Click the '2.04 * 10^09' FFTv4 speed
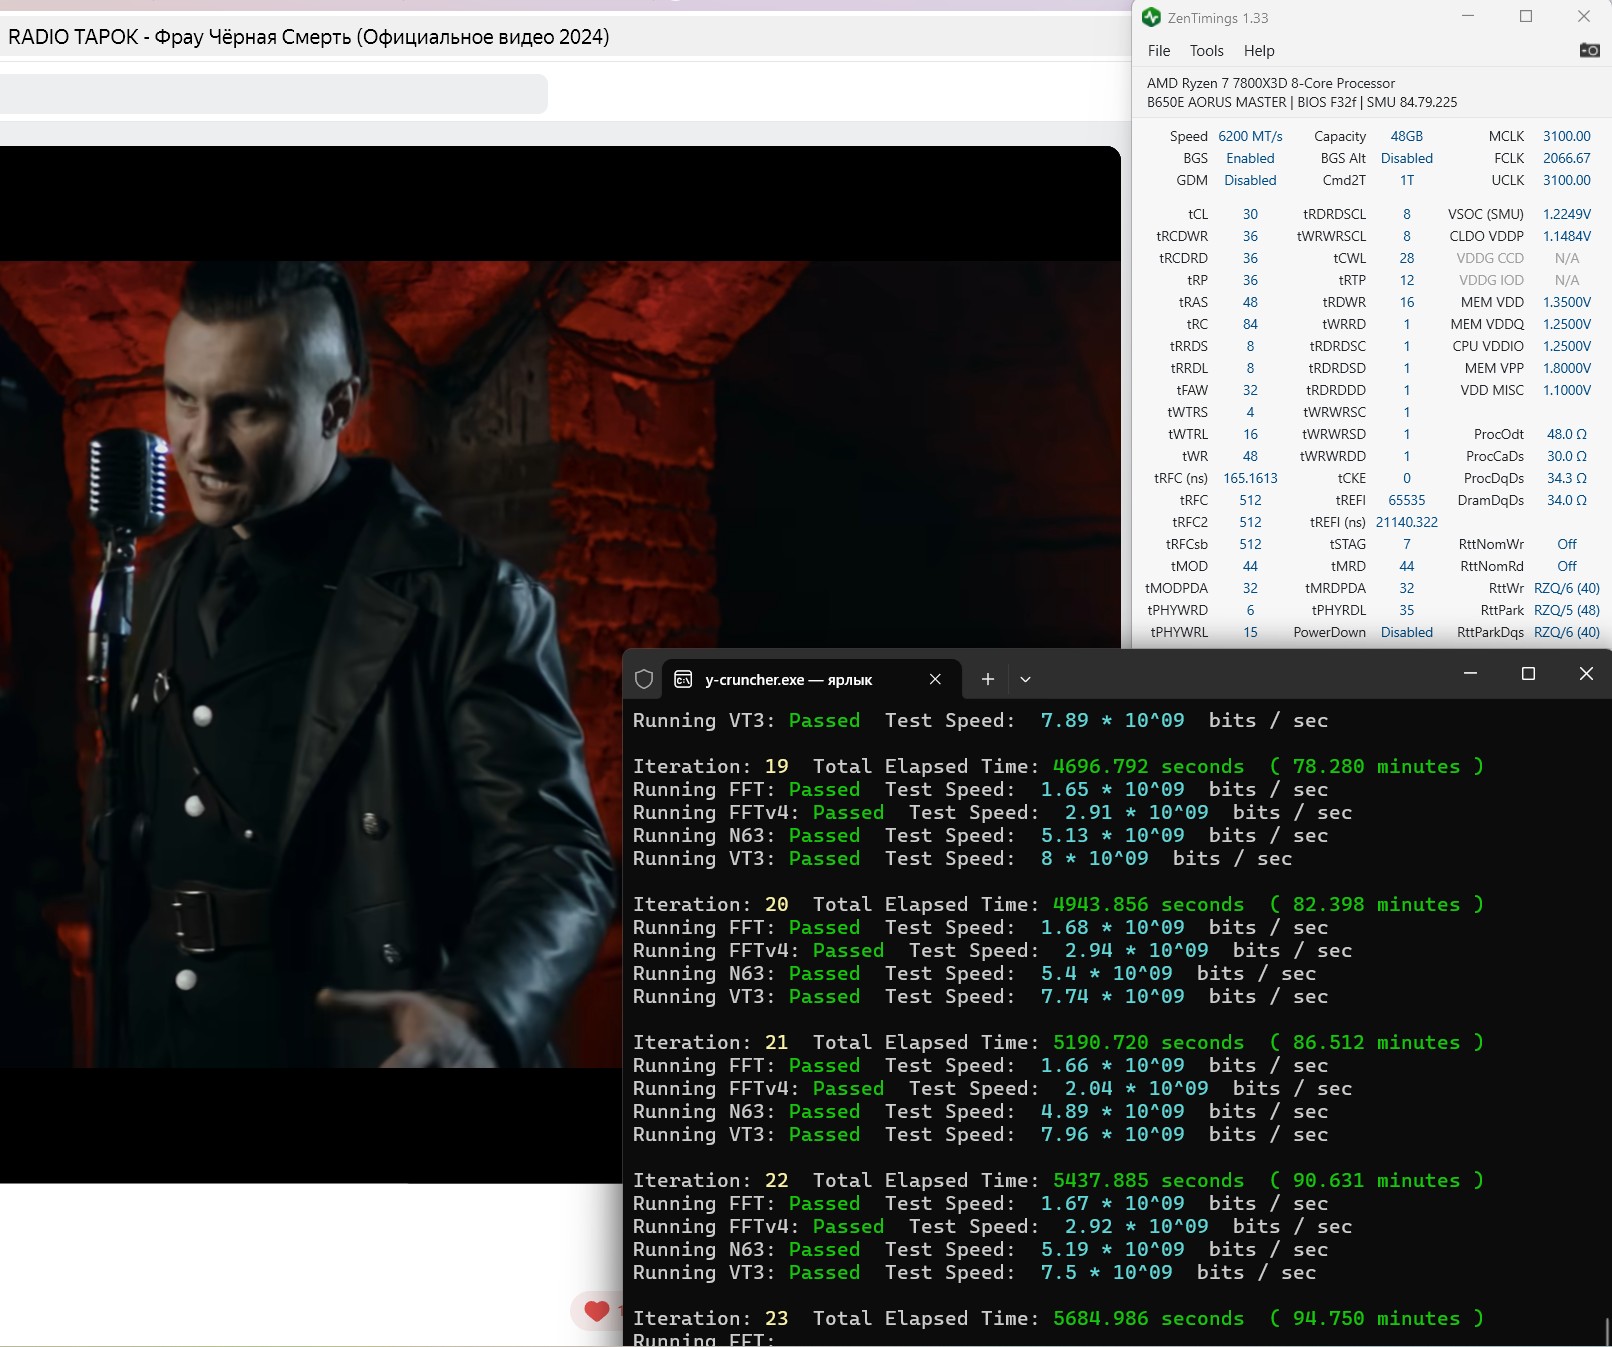The width and height of the screenshot is (1612, 1347). coord(1136,1088)
